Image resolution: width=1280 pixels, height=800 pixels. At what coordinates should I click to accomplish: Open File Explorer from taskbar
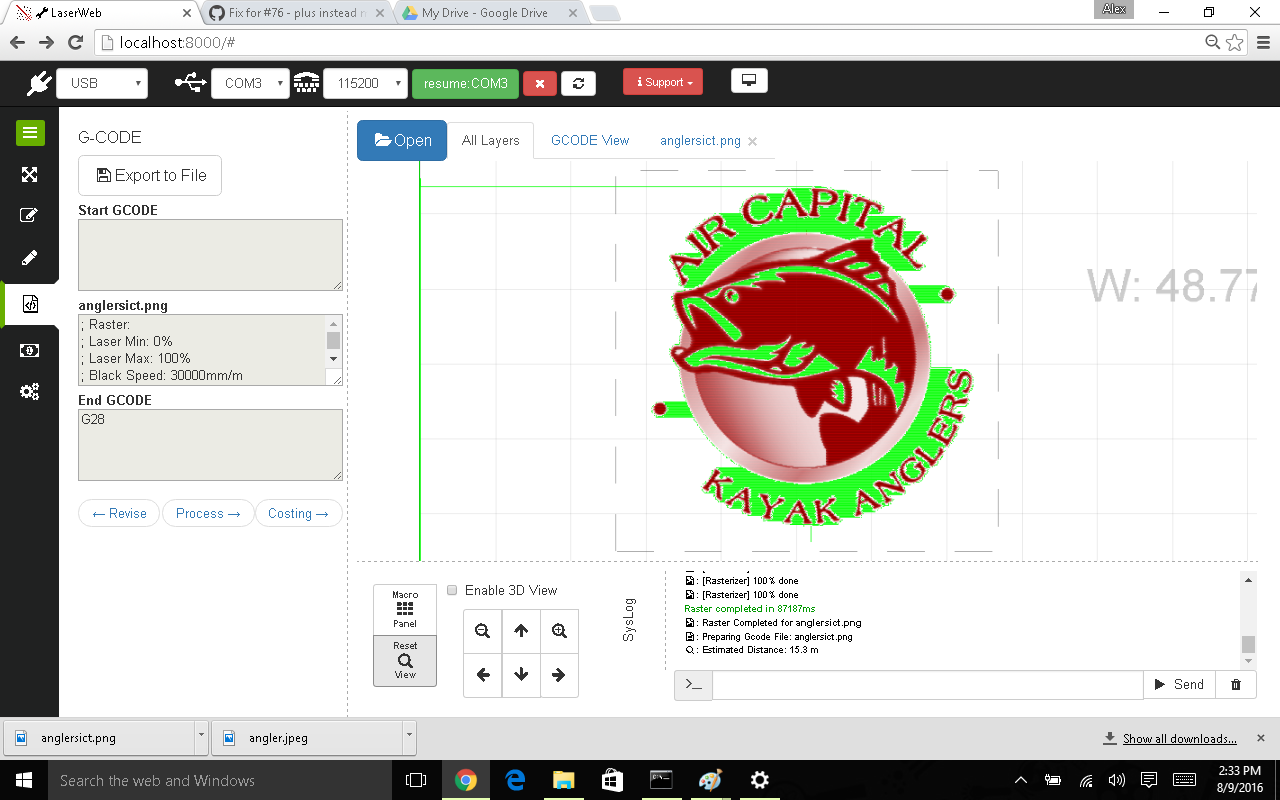[x=564, y=780]
